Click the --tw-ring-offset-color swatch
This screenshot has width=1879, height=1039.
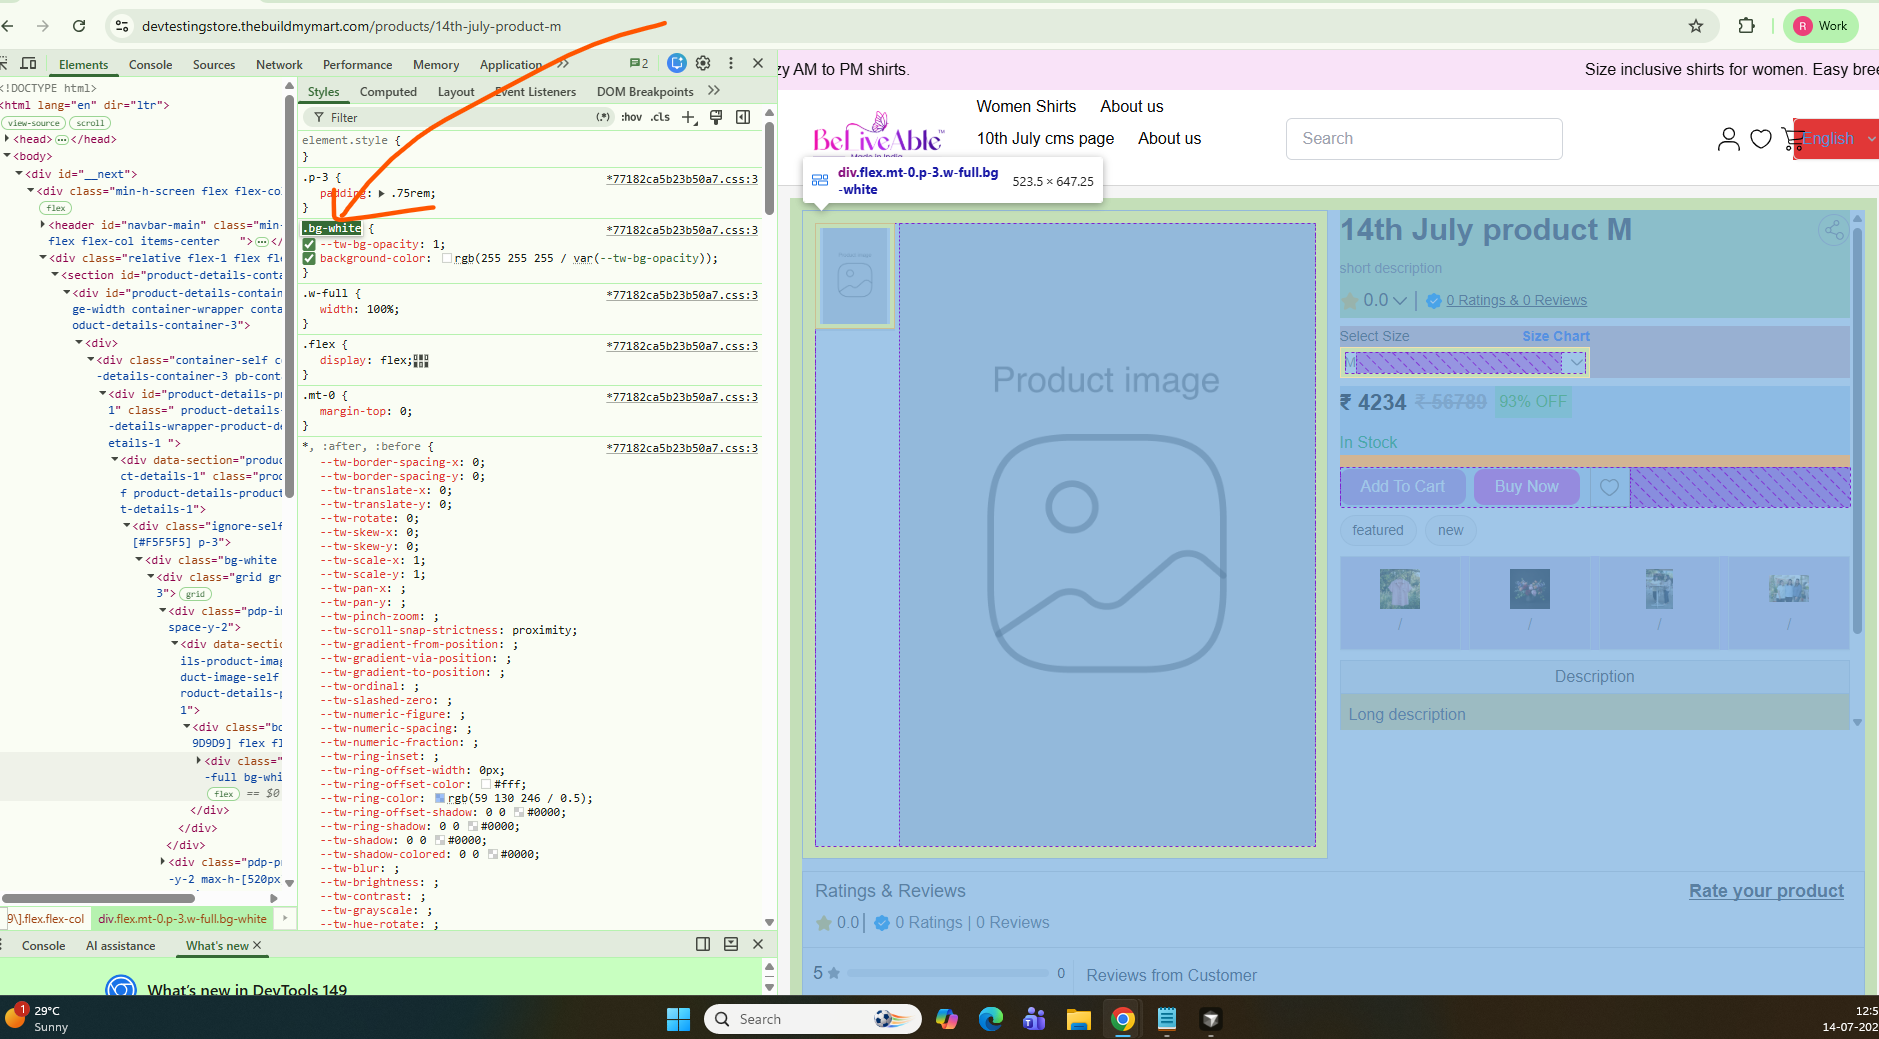click(x=486, y=784)
